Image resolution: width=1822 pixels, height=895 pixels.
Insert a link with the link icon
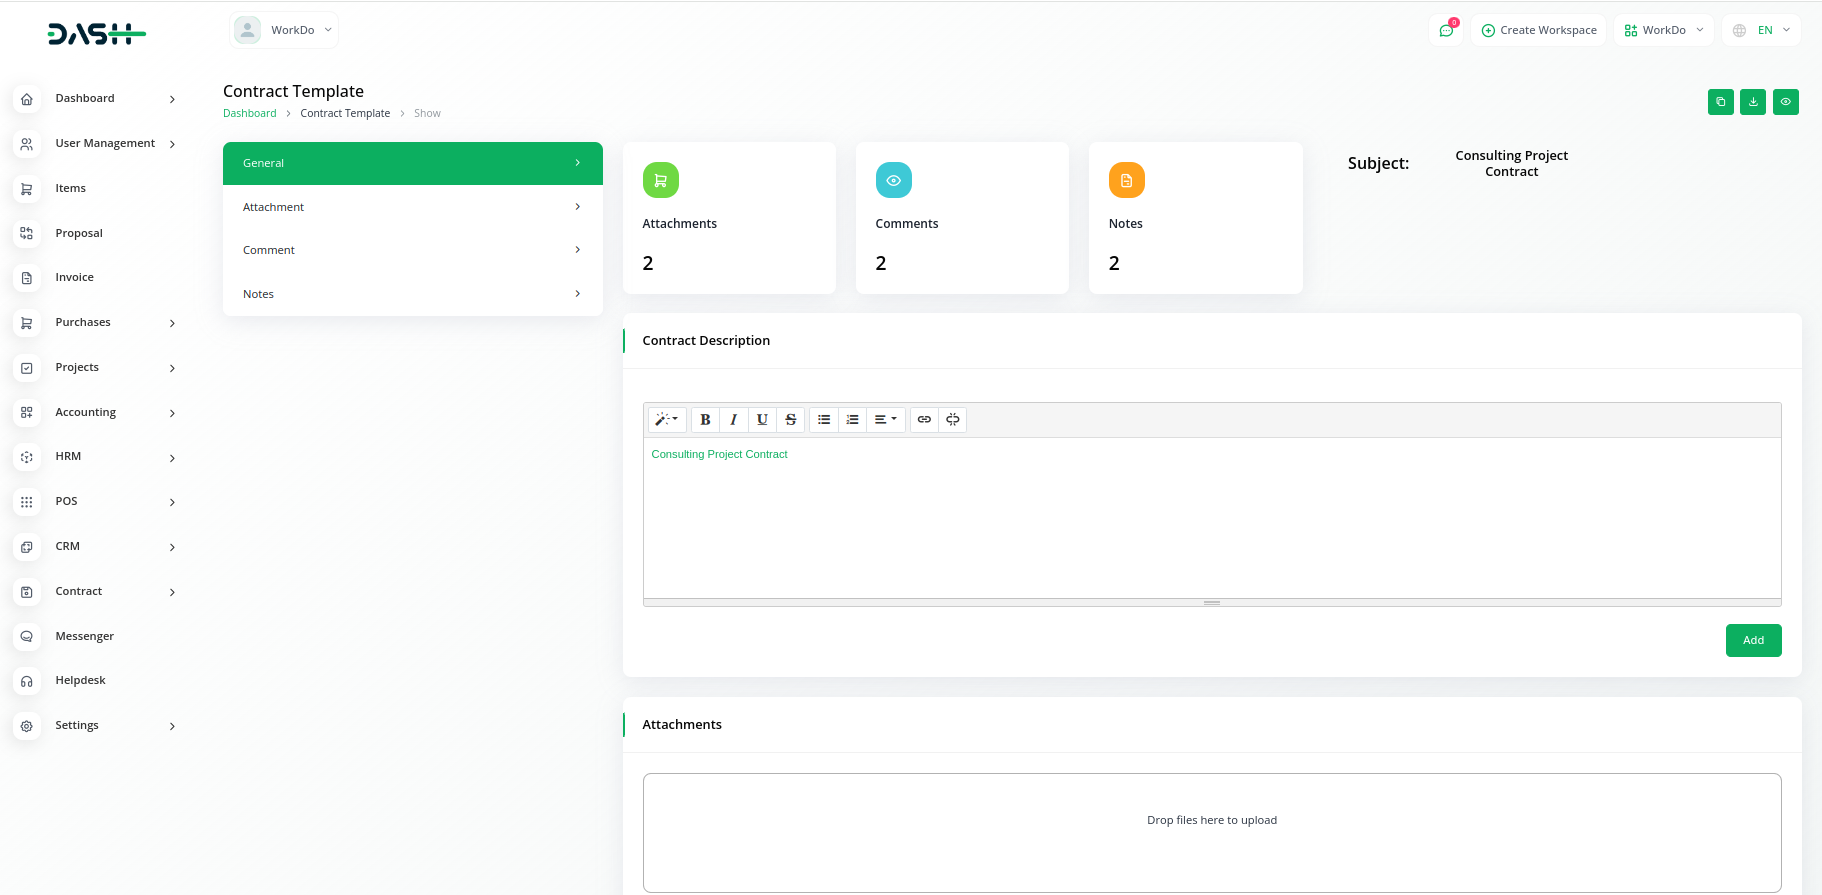click(x=924, y=420)
